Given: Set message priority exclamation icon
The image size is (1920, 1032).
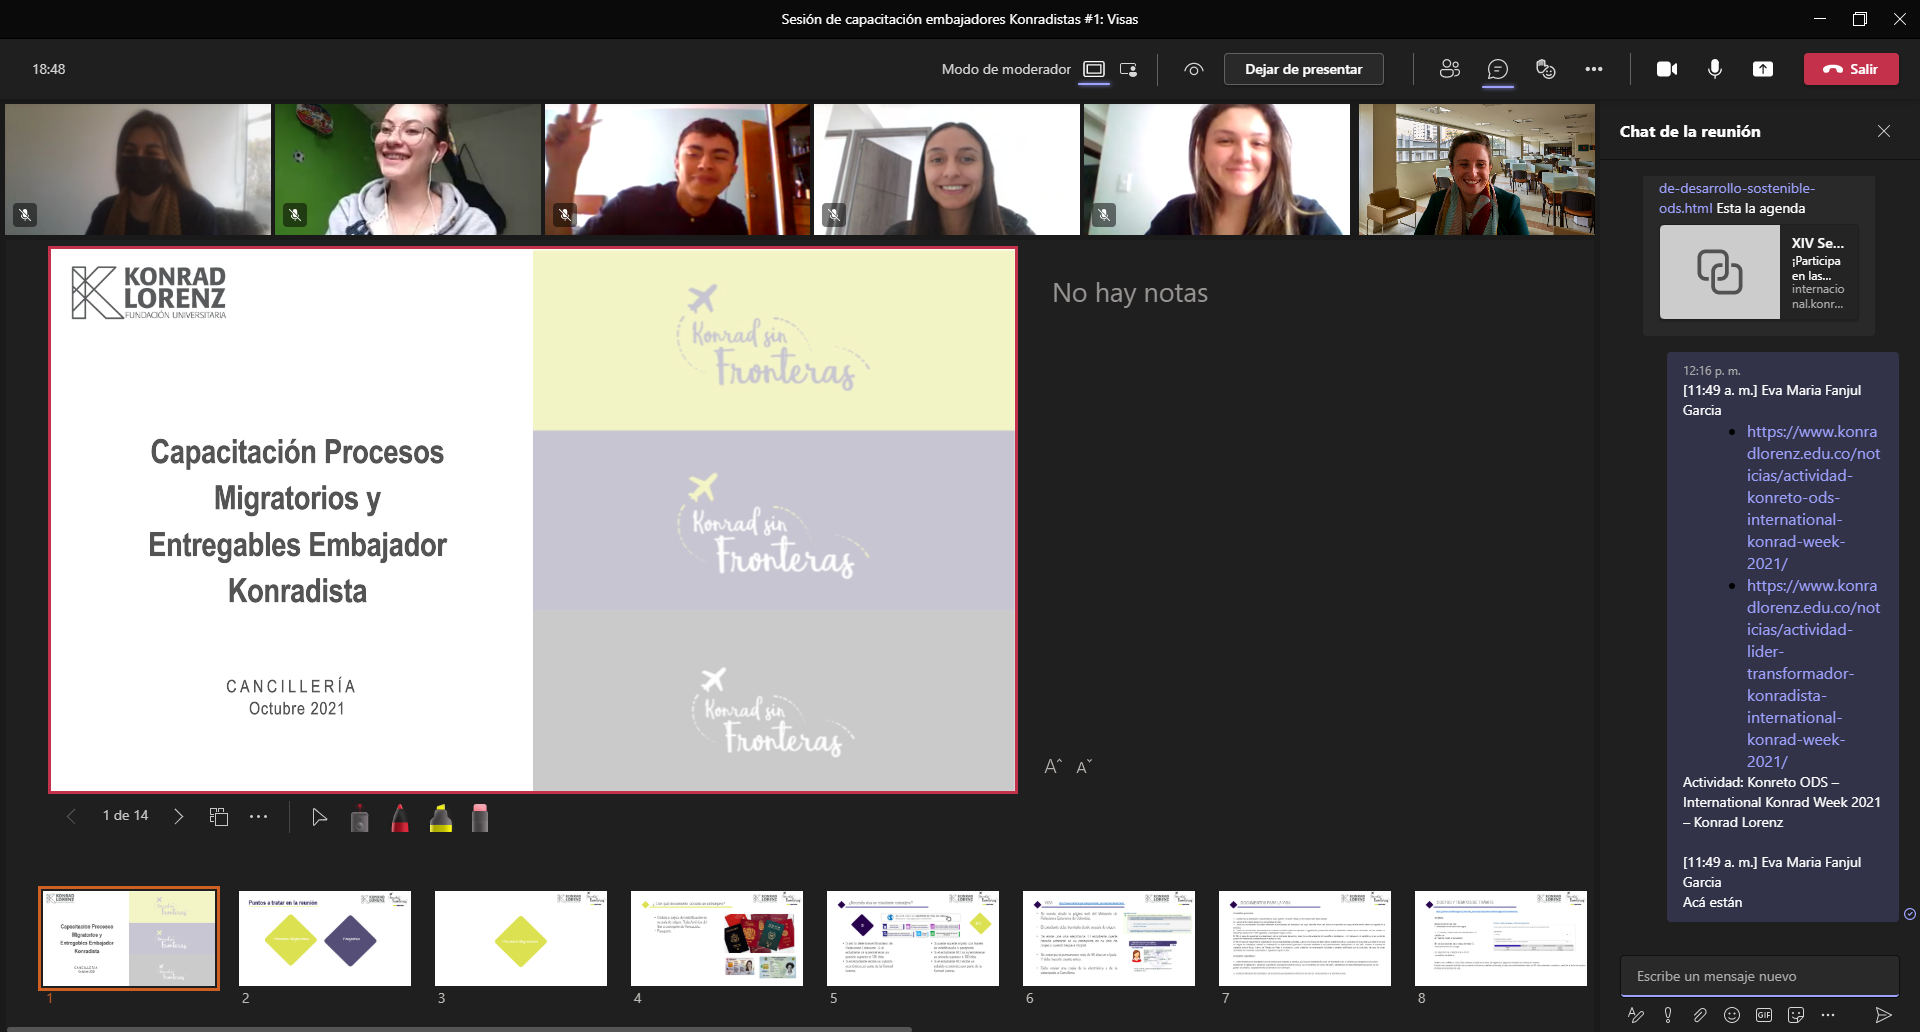Looking at the screenshot, I should point(1668,1015).
